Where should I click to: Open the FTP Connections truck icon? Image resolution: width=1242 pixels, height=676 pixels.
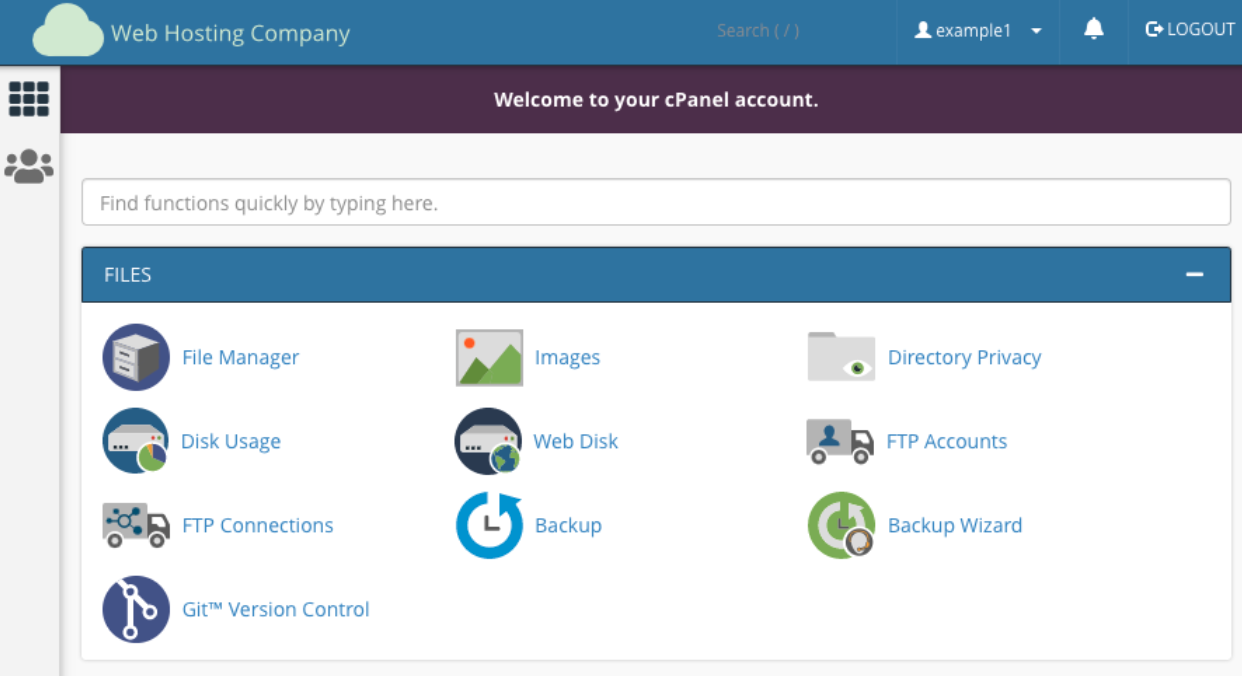tap(136, 525)
